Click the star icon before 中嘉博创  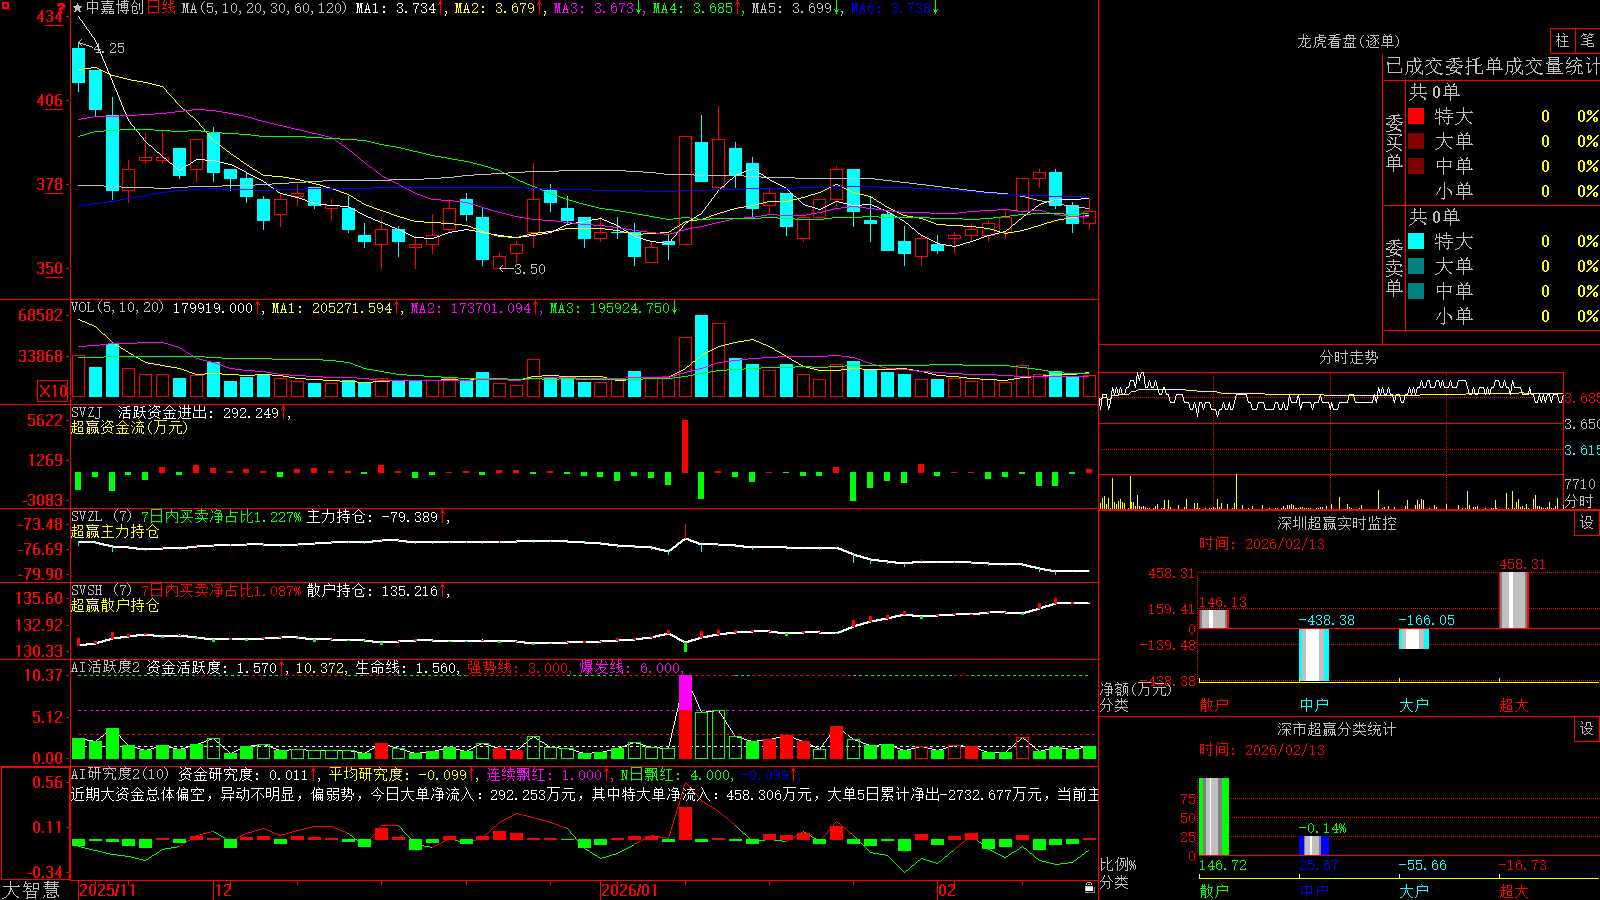(x=78, y=8)
